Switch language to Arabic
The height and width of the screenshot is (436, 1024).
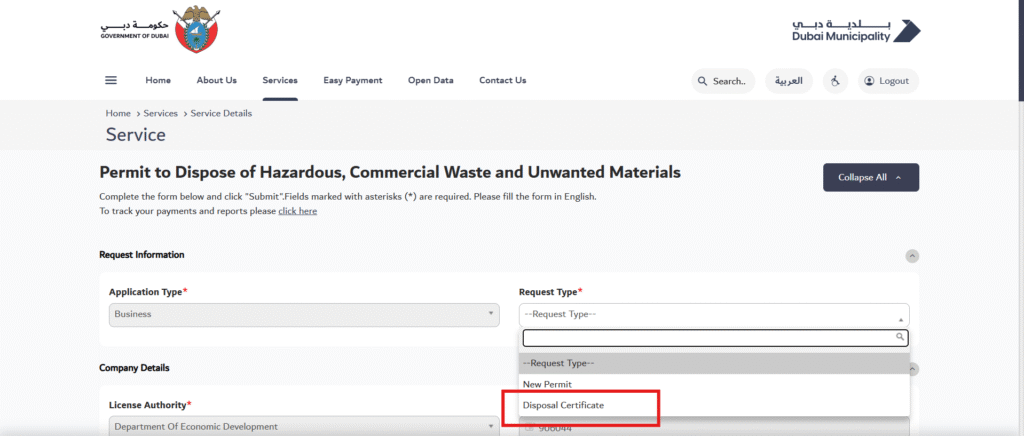788,81
